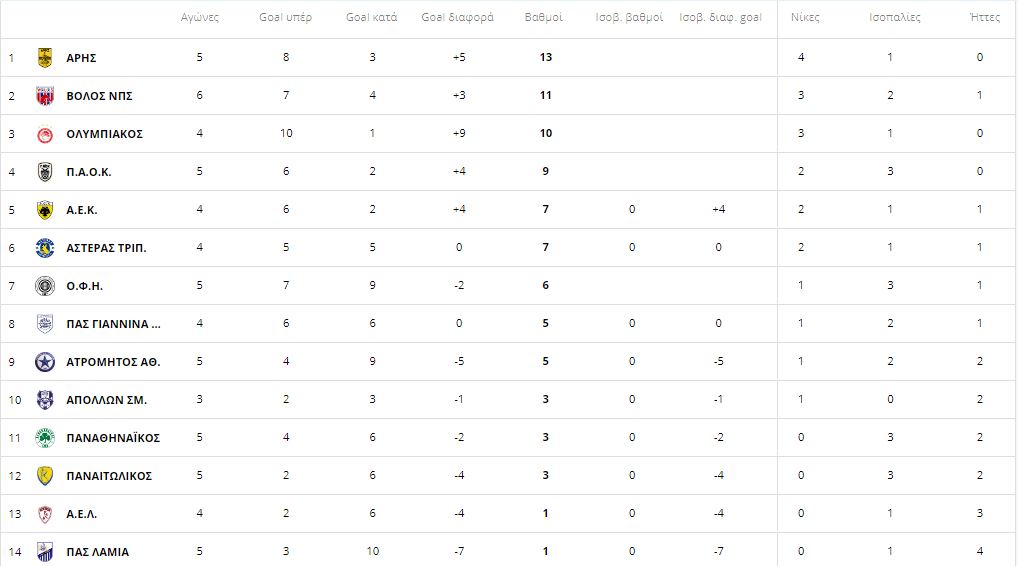Image resolution: width=1018 pixels, height=566 pixels.
Task: Sort table by Βαθμοί column header
Action: pos(544,18)
